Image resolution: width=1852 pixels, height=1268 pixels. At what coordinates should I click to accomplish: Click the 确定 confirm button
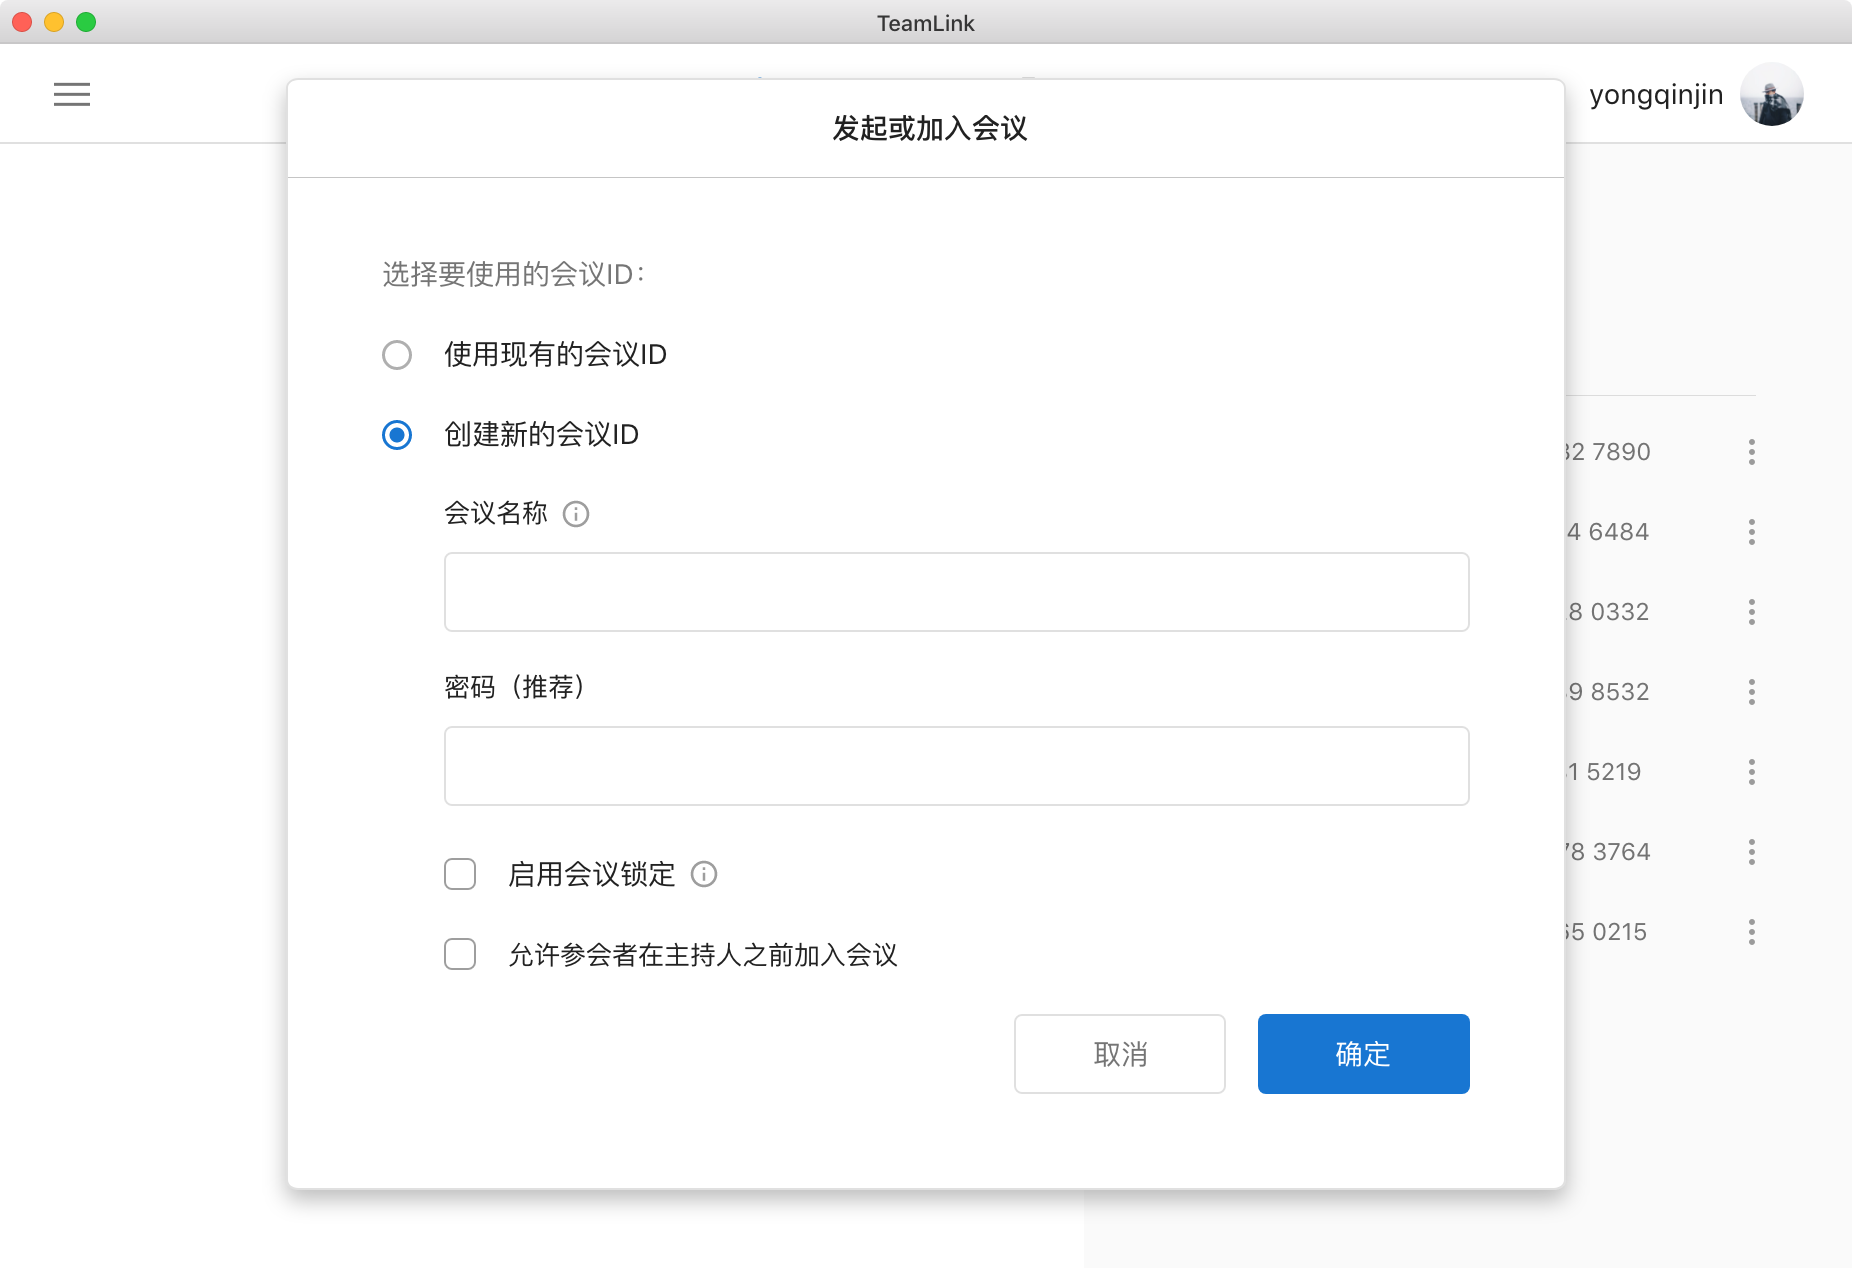(1363, 1053)
